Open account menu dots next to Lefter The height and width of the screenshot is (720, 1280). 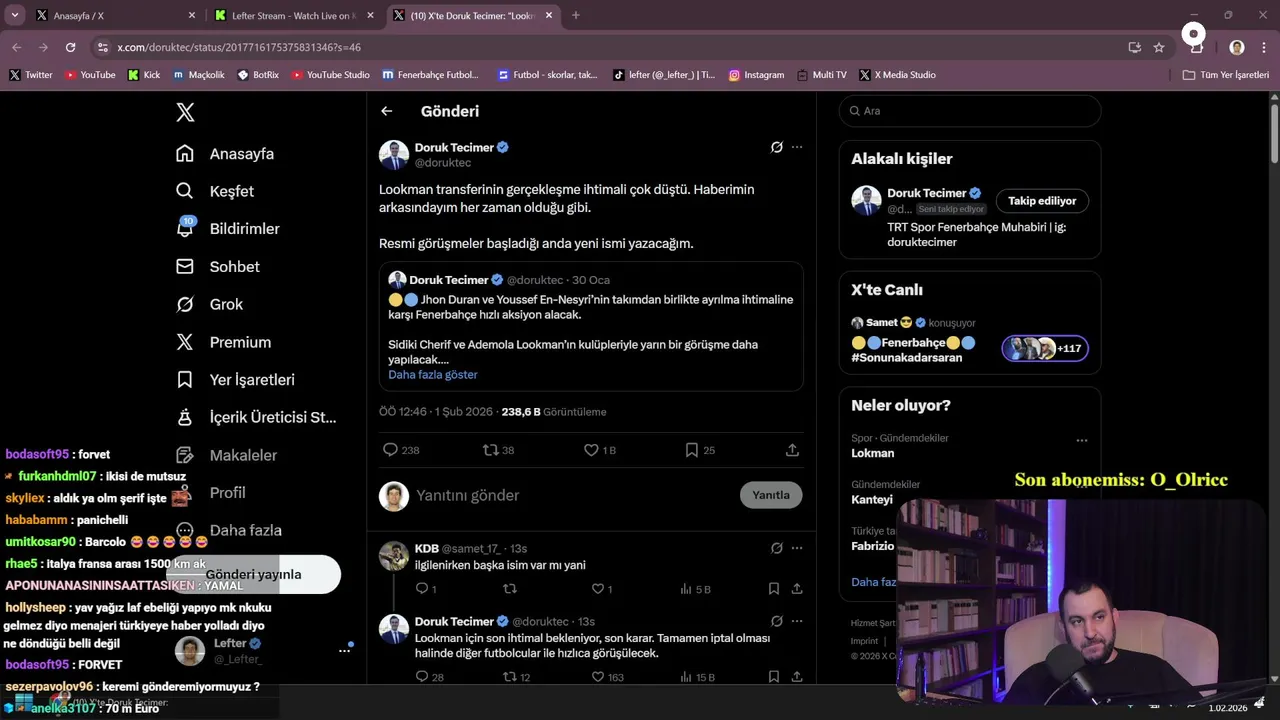[344, 651]
